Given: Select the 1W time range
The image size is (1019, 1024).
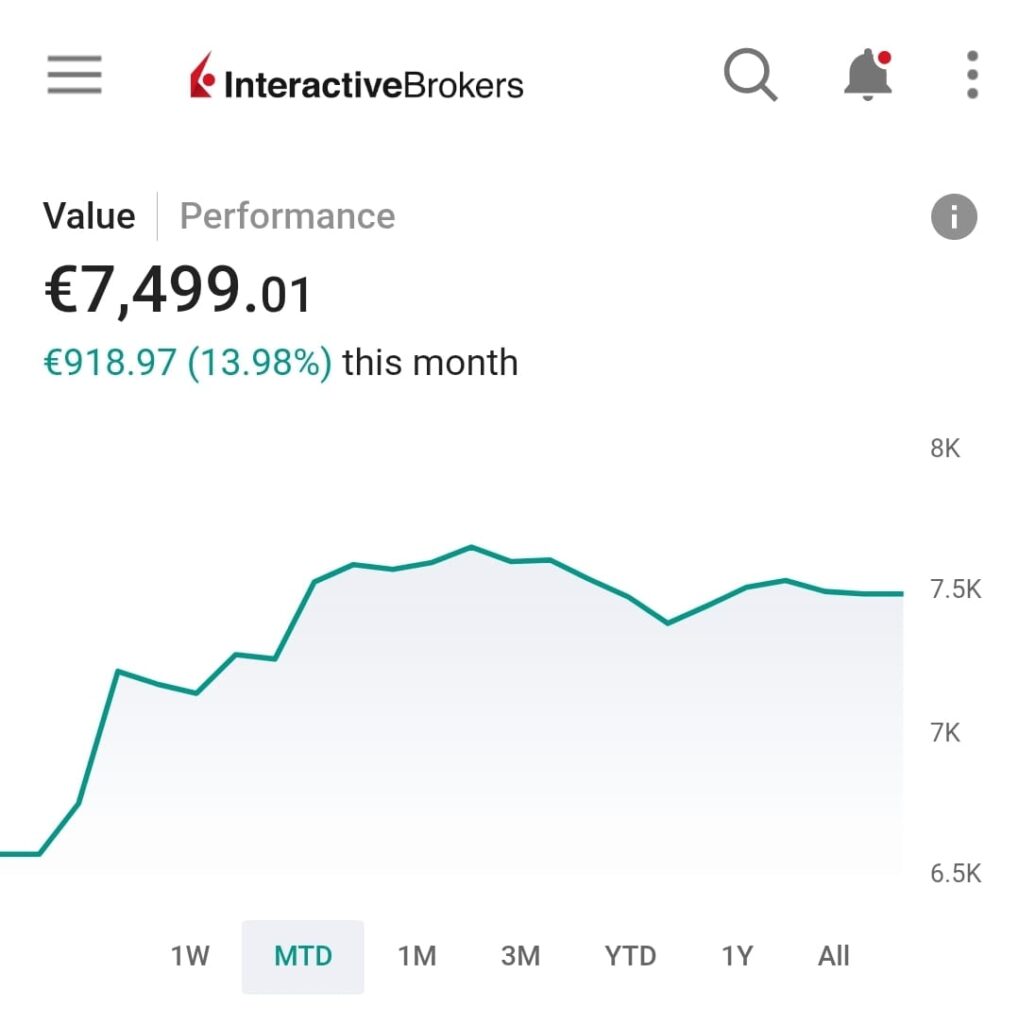Looking at the screenshot, I should click(x=189, y=956).
